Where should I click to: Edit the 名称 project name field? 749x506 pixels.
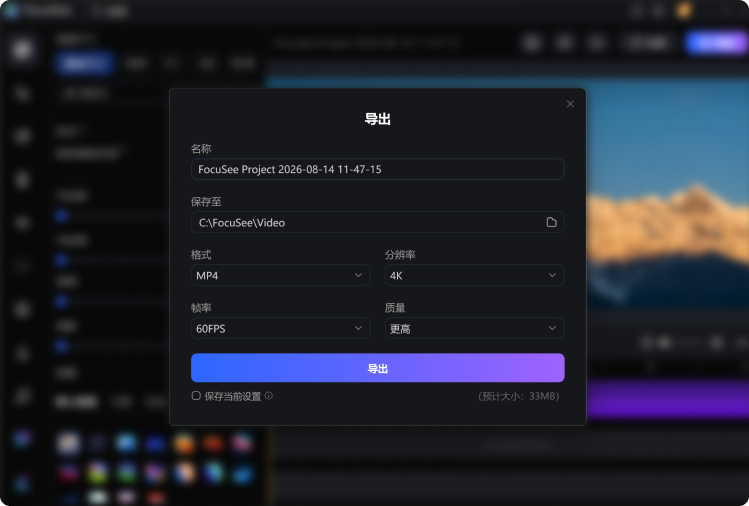(x=377, y=169)
